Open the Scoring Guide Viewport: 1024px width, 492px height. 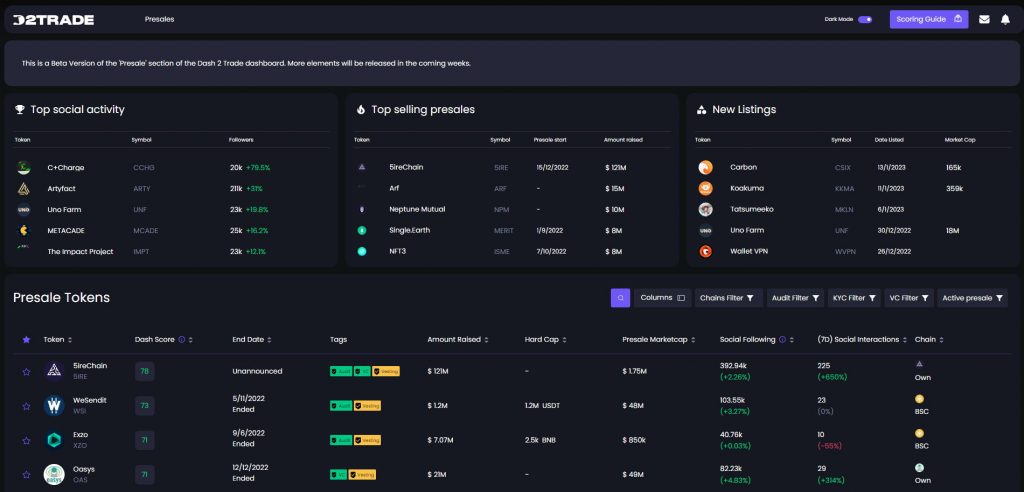coord(929,19)
